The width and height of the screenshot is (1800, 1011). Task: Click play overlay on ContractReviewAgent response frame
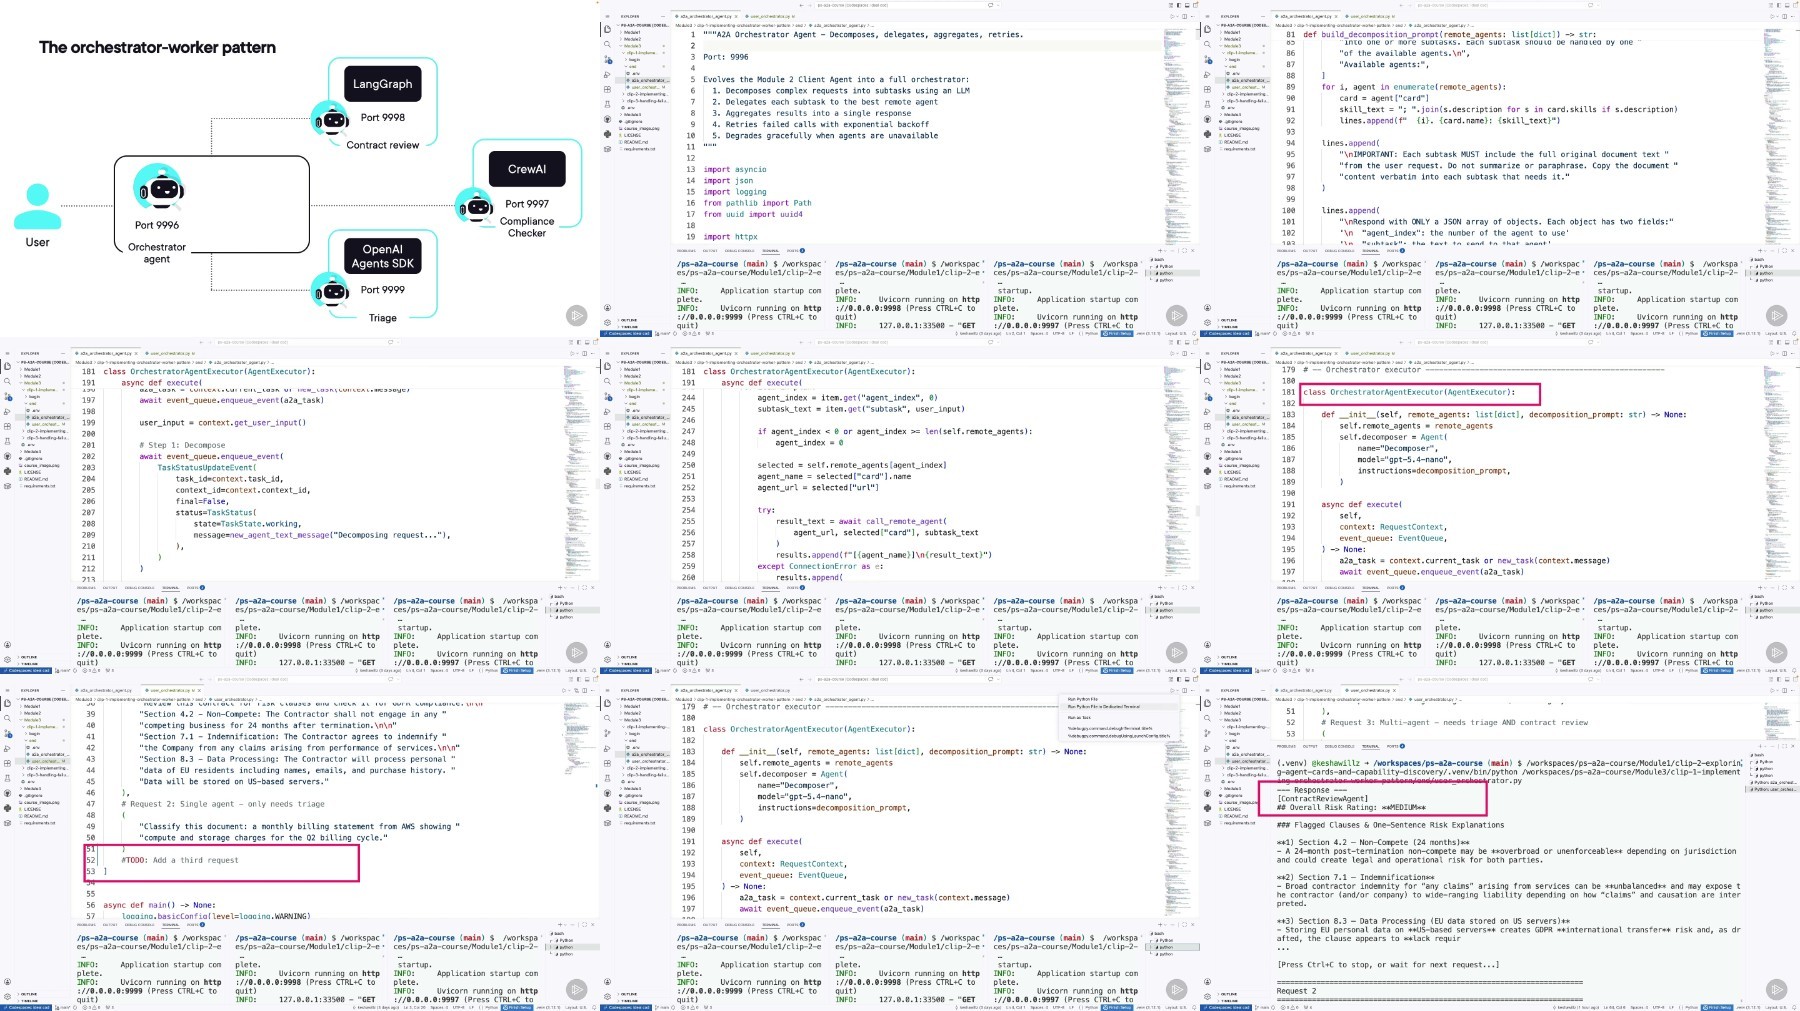pyautogui.click(x=1777, y=990)
